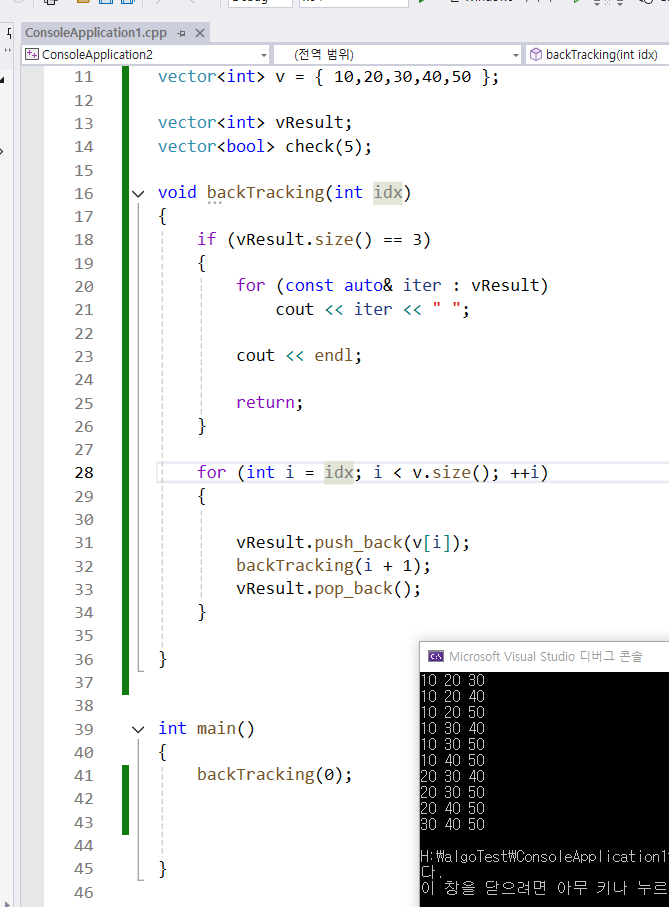Pin the ConsoleApplication1.cpp tab
The image size is (669, 907).
pyautogui.click(x=182, y=34)
